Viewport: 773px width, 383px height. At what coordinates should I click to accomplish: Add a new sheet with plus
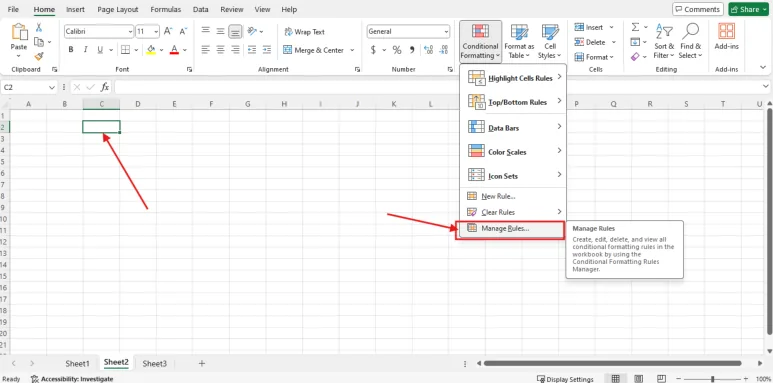202,364
